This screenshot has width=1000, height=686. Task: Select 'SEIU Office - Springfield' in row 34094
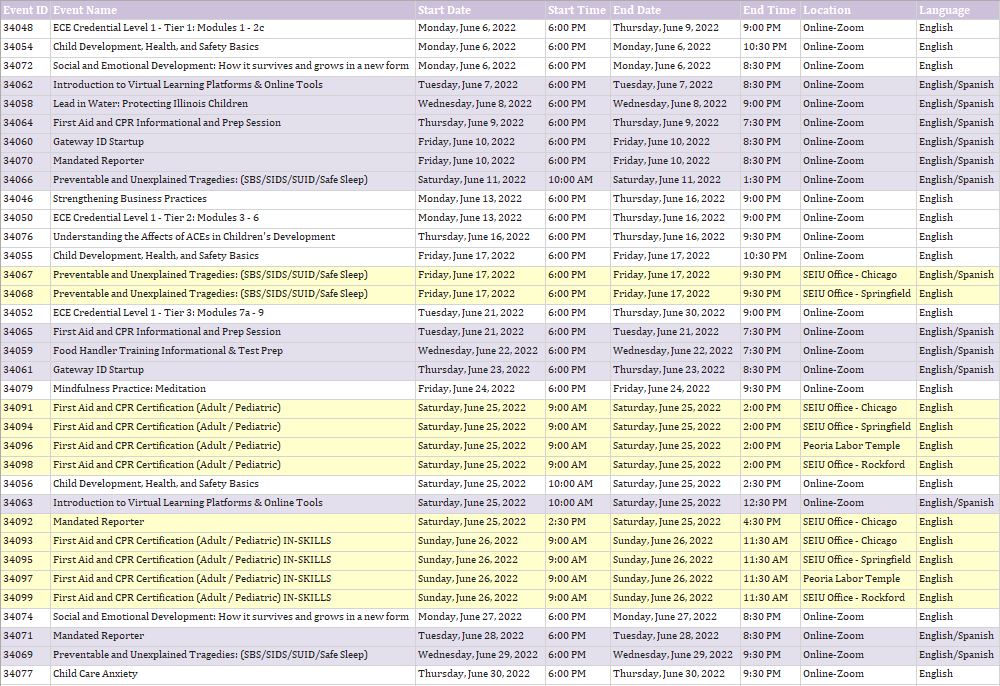[x=857, y=427]
